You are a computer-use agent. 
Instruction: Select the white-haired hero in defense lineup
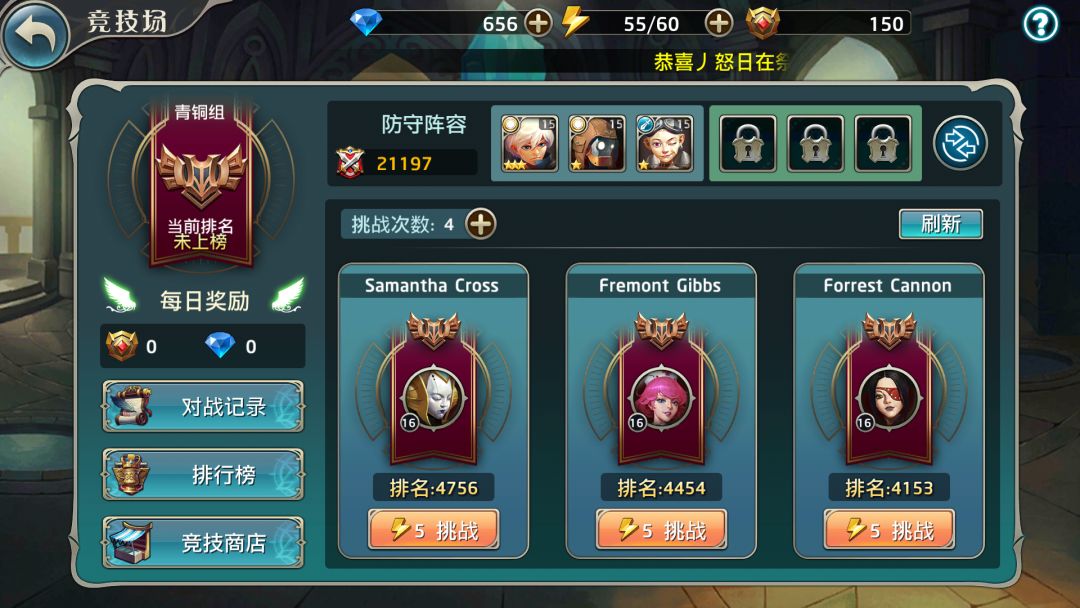coord(529,143)
